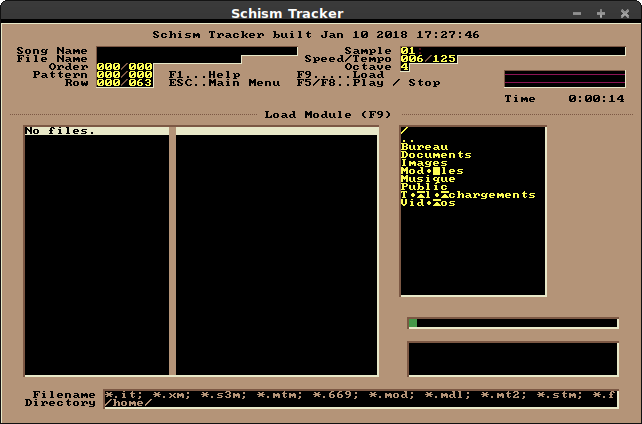Open the Documents directory

(x=436, y=155)
